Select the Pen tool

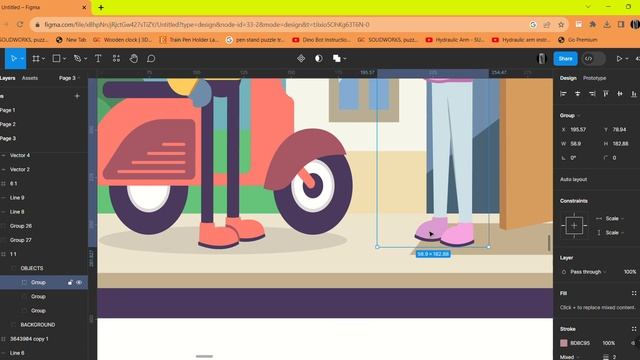point(77,59)
